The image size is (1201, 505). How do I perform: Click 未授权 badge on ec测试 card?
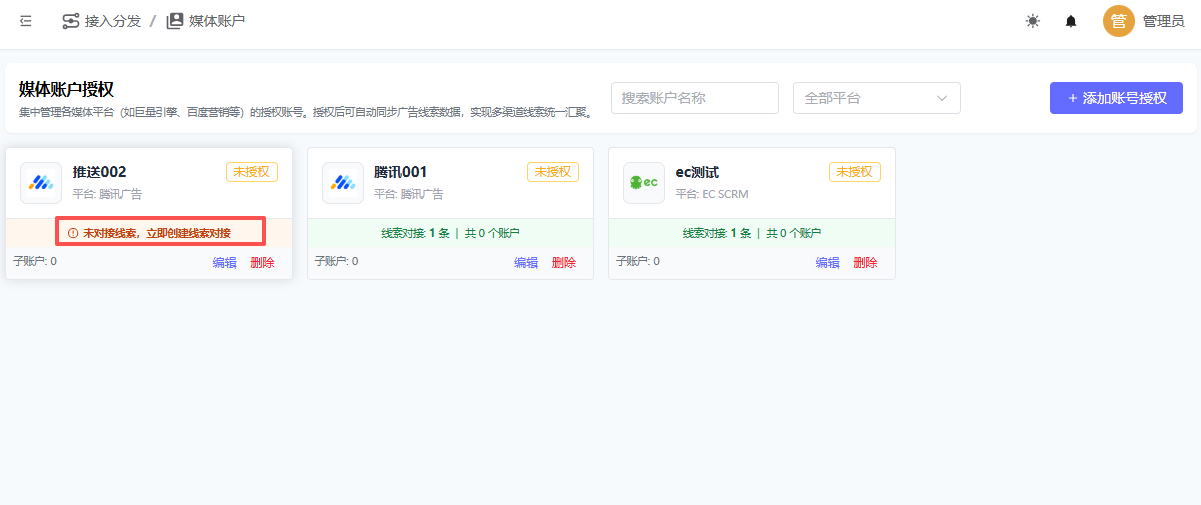(854, 172)
